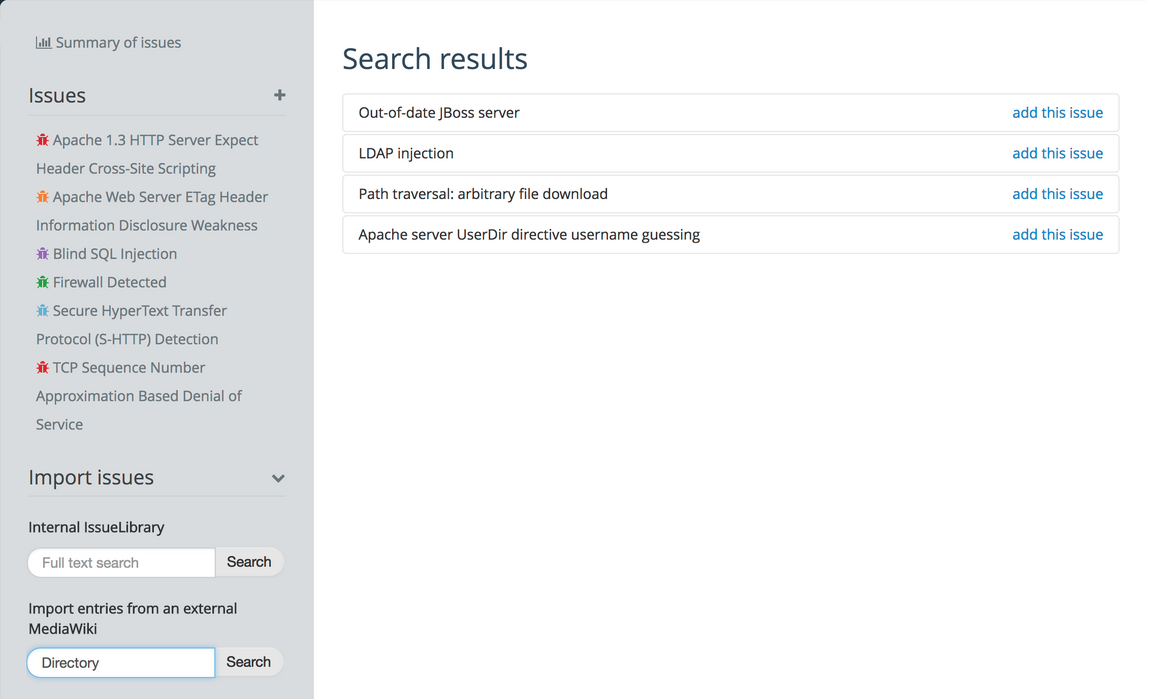This screenshot has width=1152, height=699.
Task: Select the Out-of-date JBoss server result text
Action: pos(439,112)
